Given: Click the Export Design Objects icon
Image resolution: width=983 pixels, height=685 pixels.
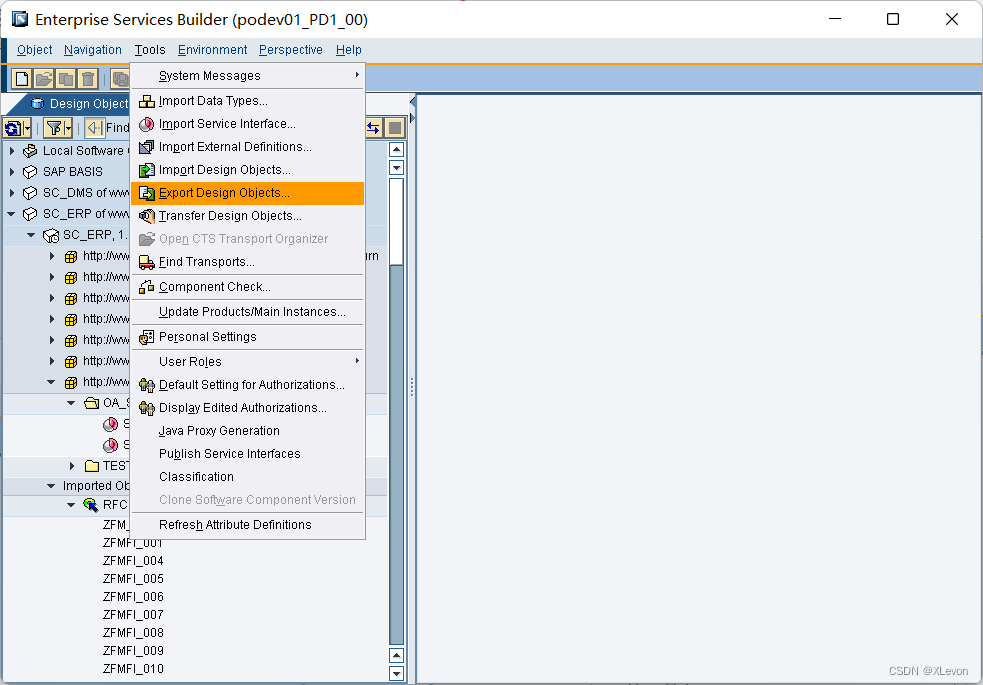Looking at the screenshot, I should coord(147,193).
